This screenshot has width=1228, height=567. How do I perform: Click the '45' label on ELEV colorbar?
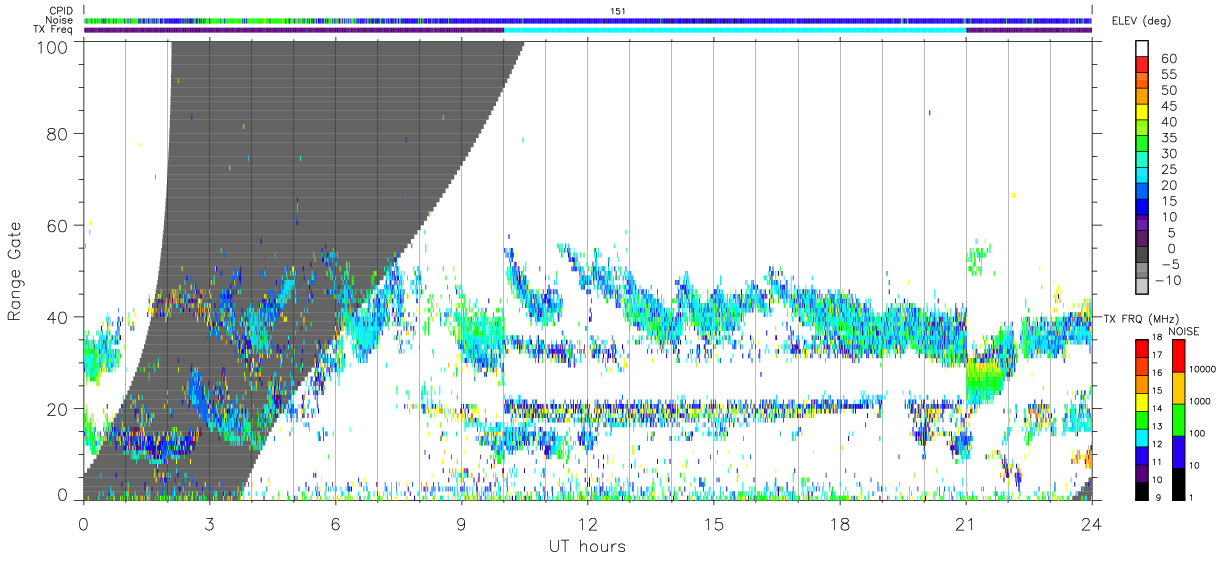[1168, 107]
